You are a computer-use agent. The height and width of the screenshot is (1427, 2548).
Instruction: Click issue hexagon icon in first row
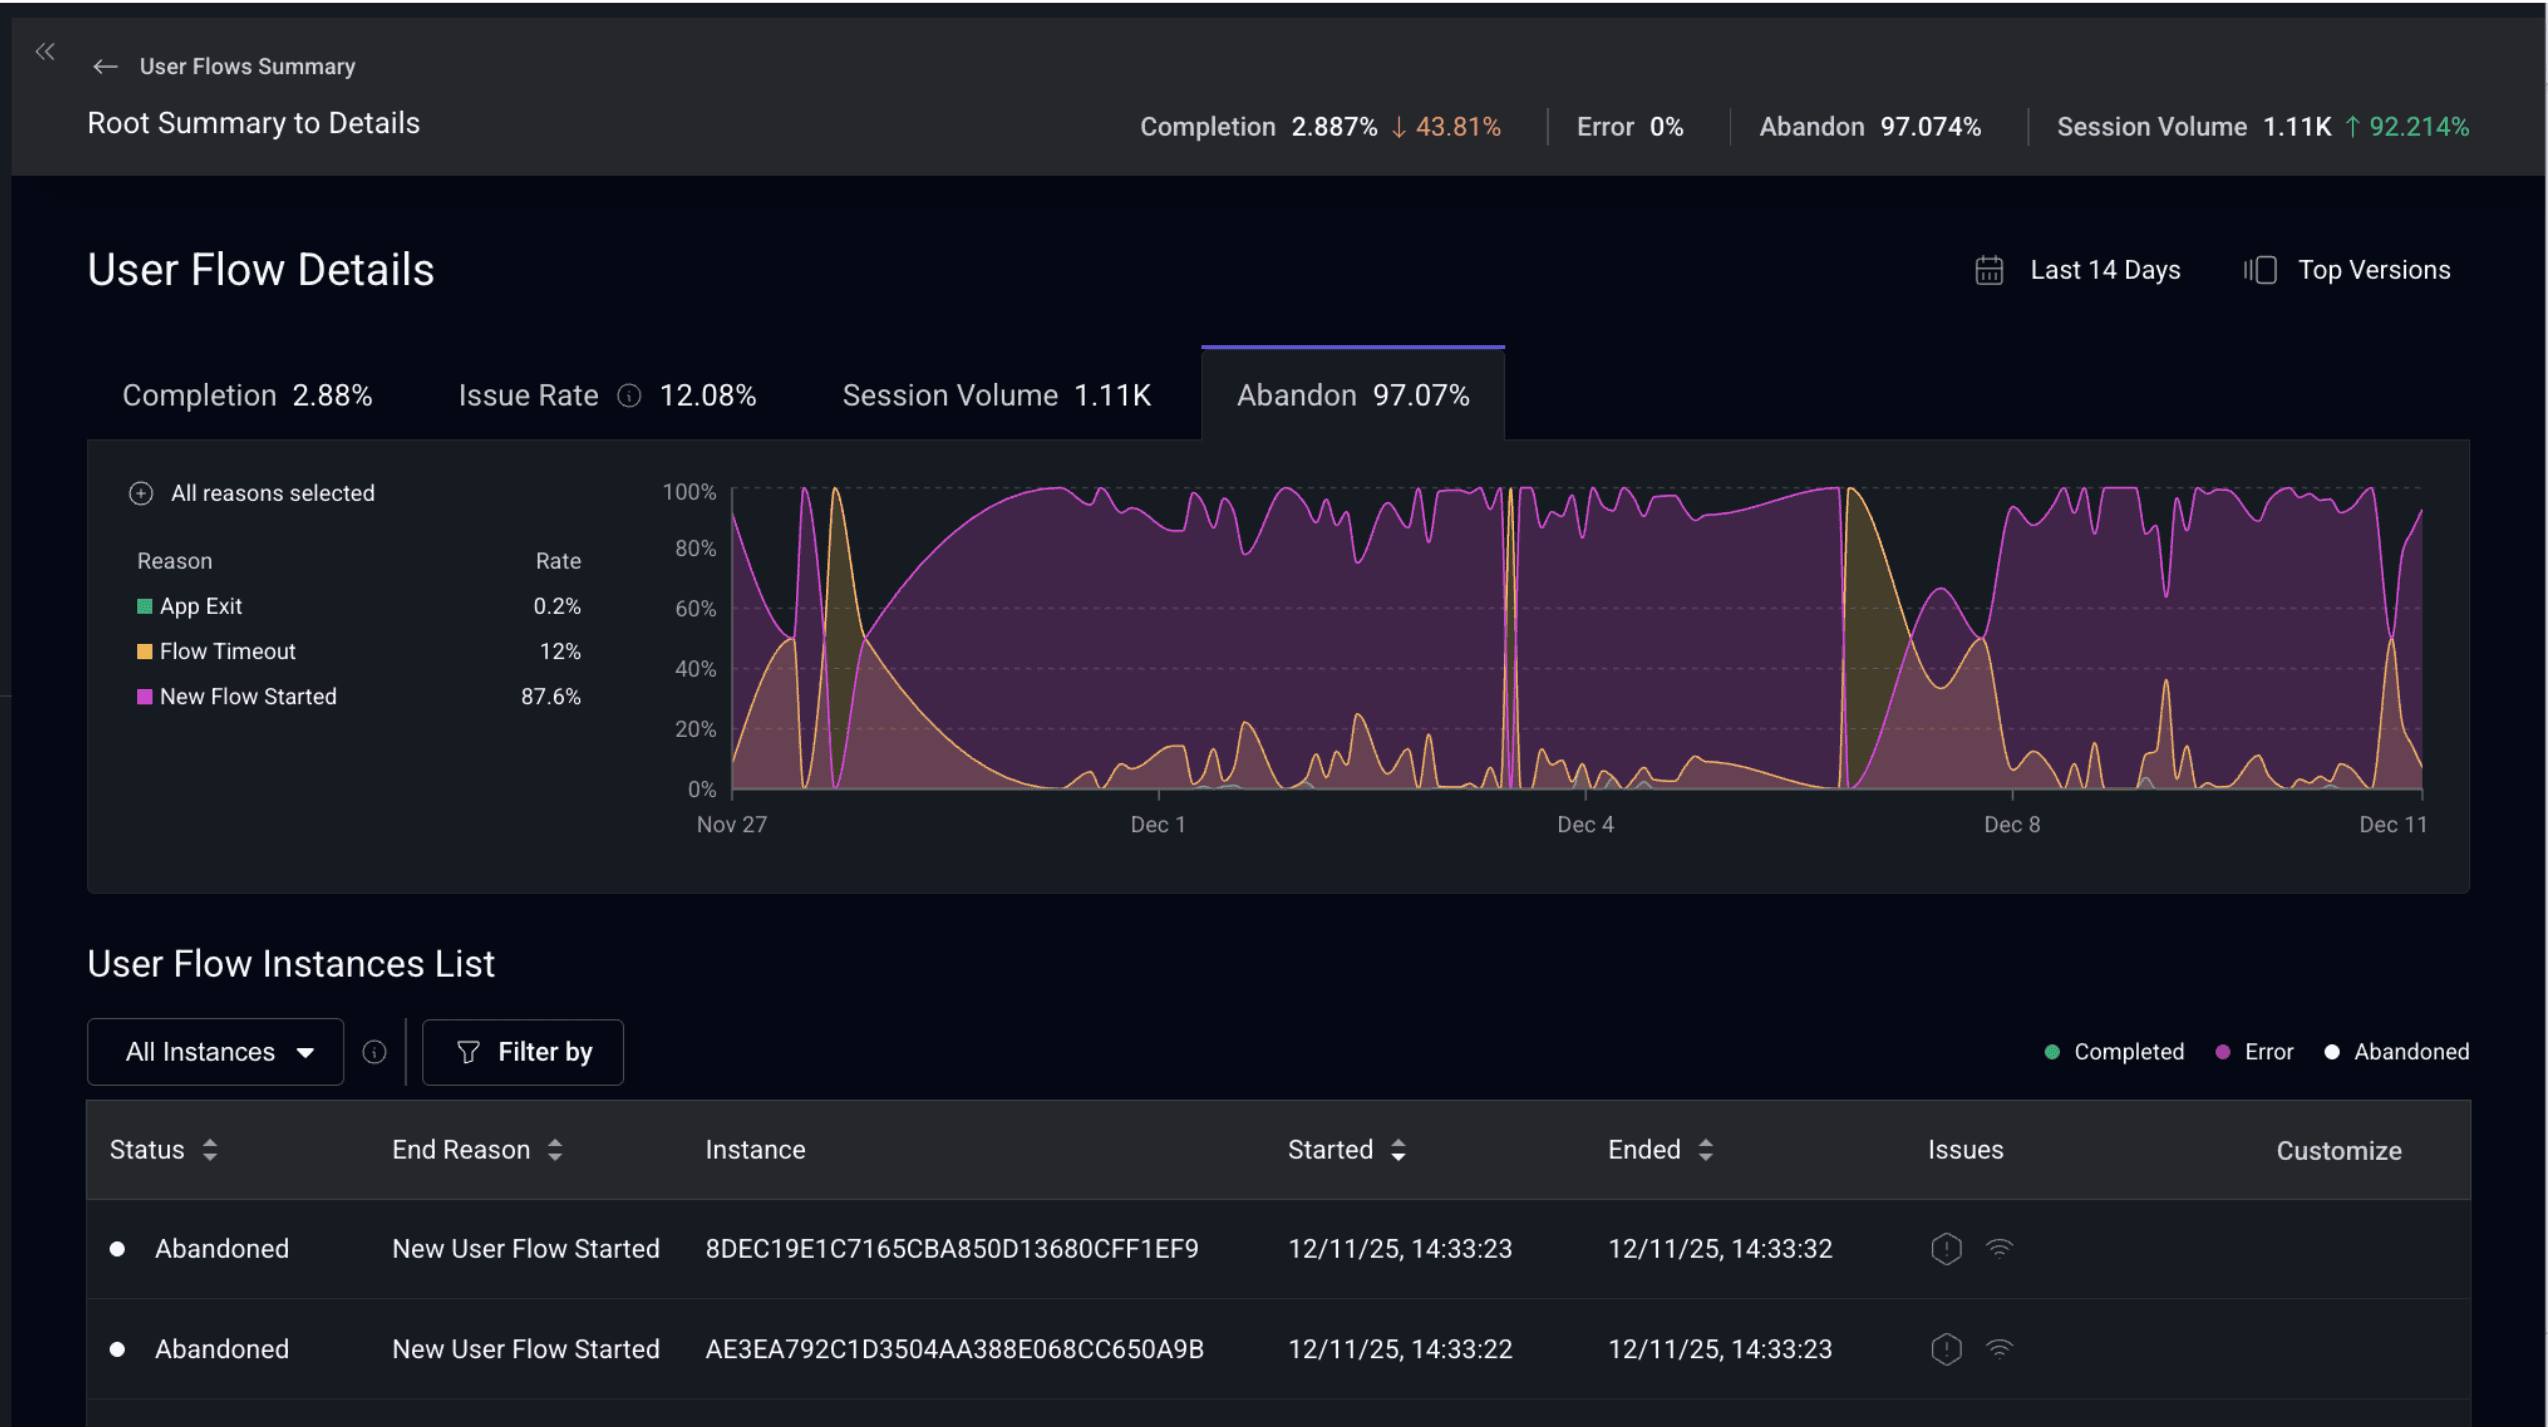pos(1946,1249)
